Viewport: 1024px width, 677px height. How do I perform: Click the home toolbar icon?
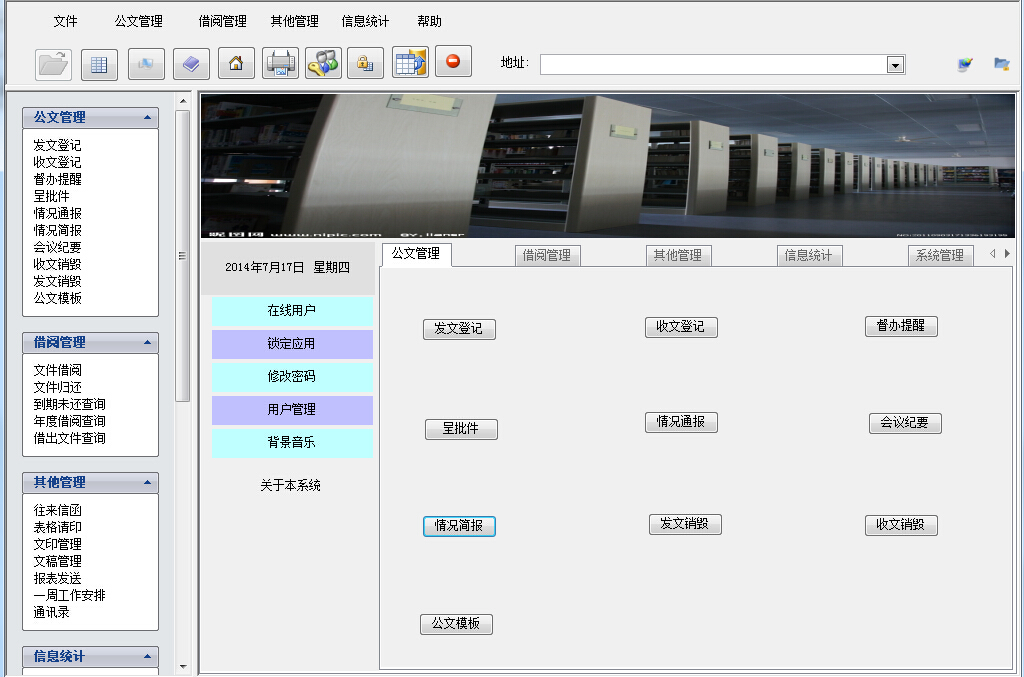point(236,63)
